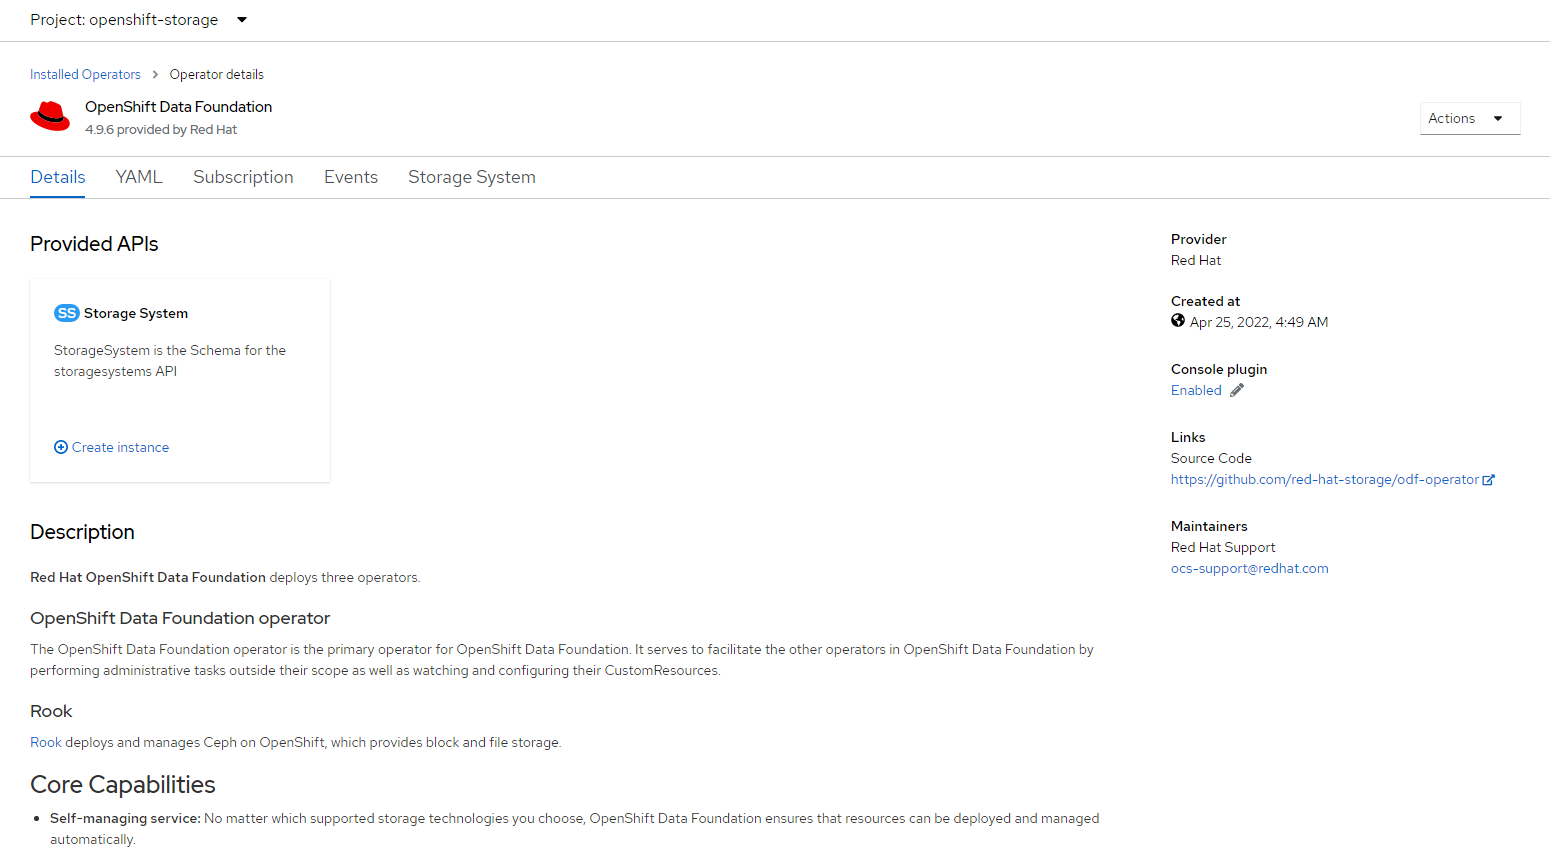
Task: Click the SS Storage System badge icon
Action: (66, 313)
